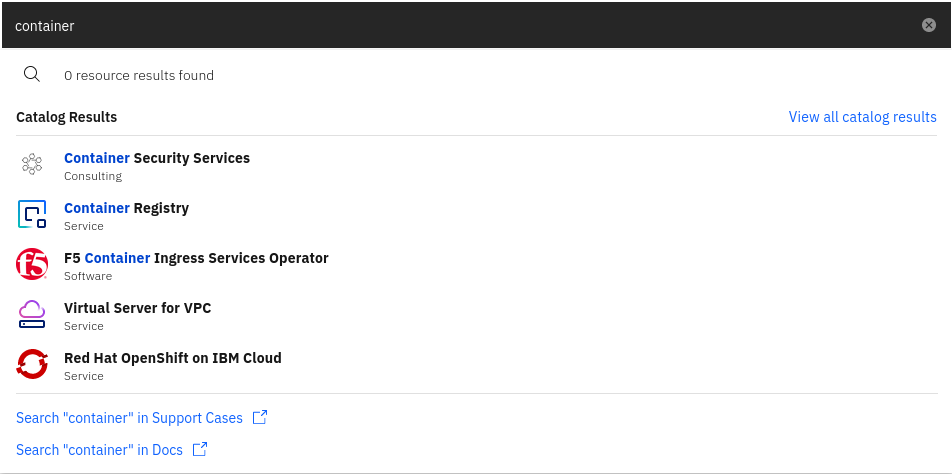Click the "Consulting" label under Container Security Services
The height and width of the screenshot is (474, 952).
pos(92,176)
